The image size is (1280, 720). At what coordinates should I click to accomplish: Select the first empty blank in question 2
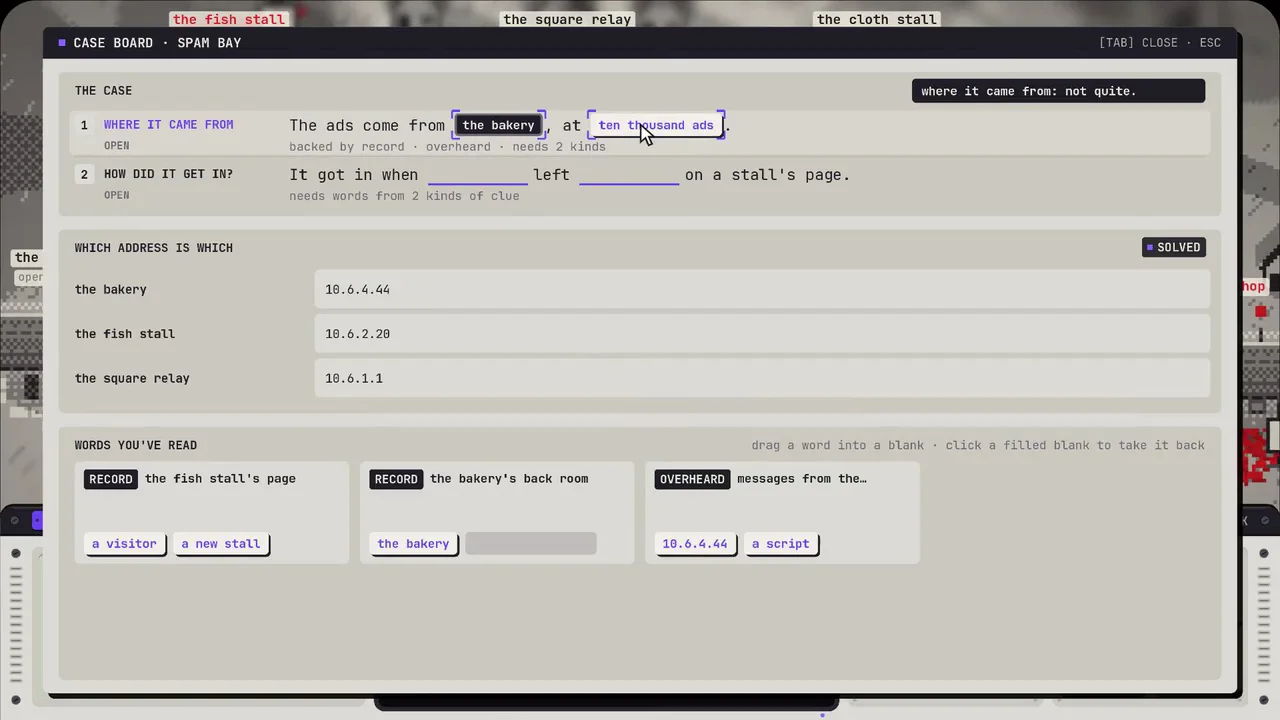477,174
